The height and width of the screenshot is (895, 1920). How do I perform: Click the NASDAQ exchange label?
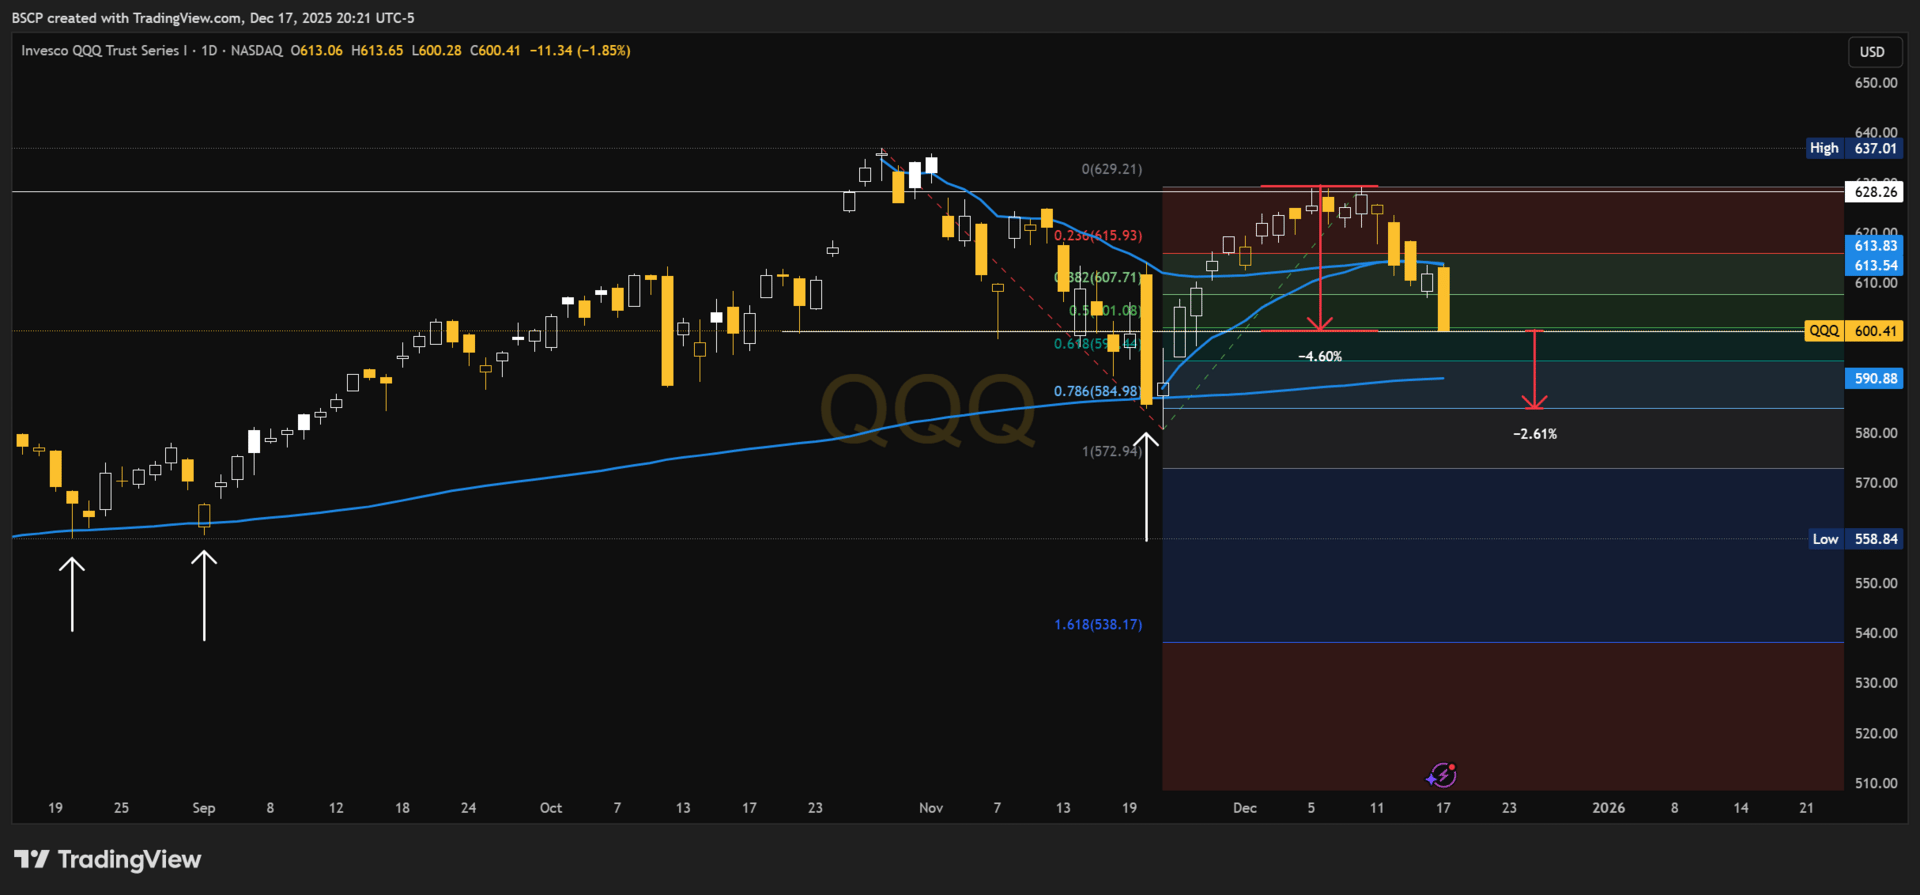tap(257, 51)
